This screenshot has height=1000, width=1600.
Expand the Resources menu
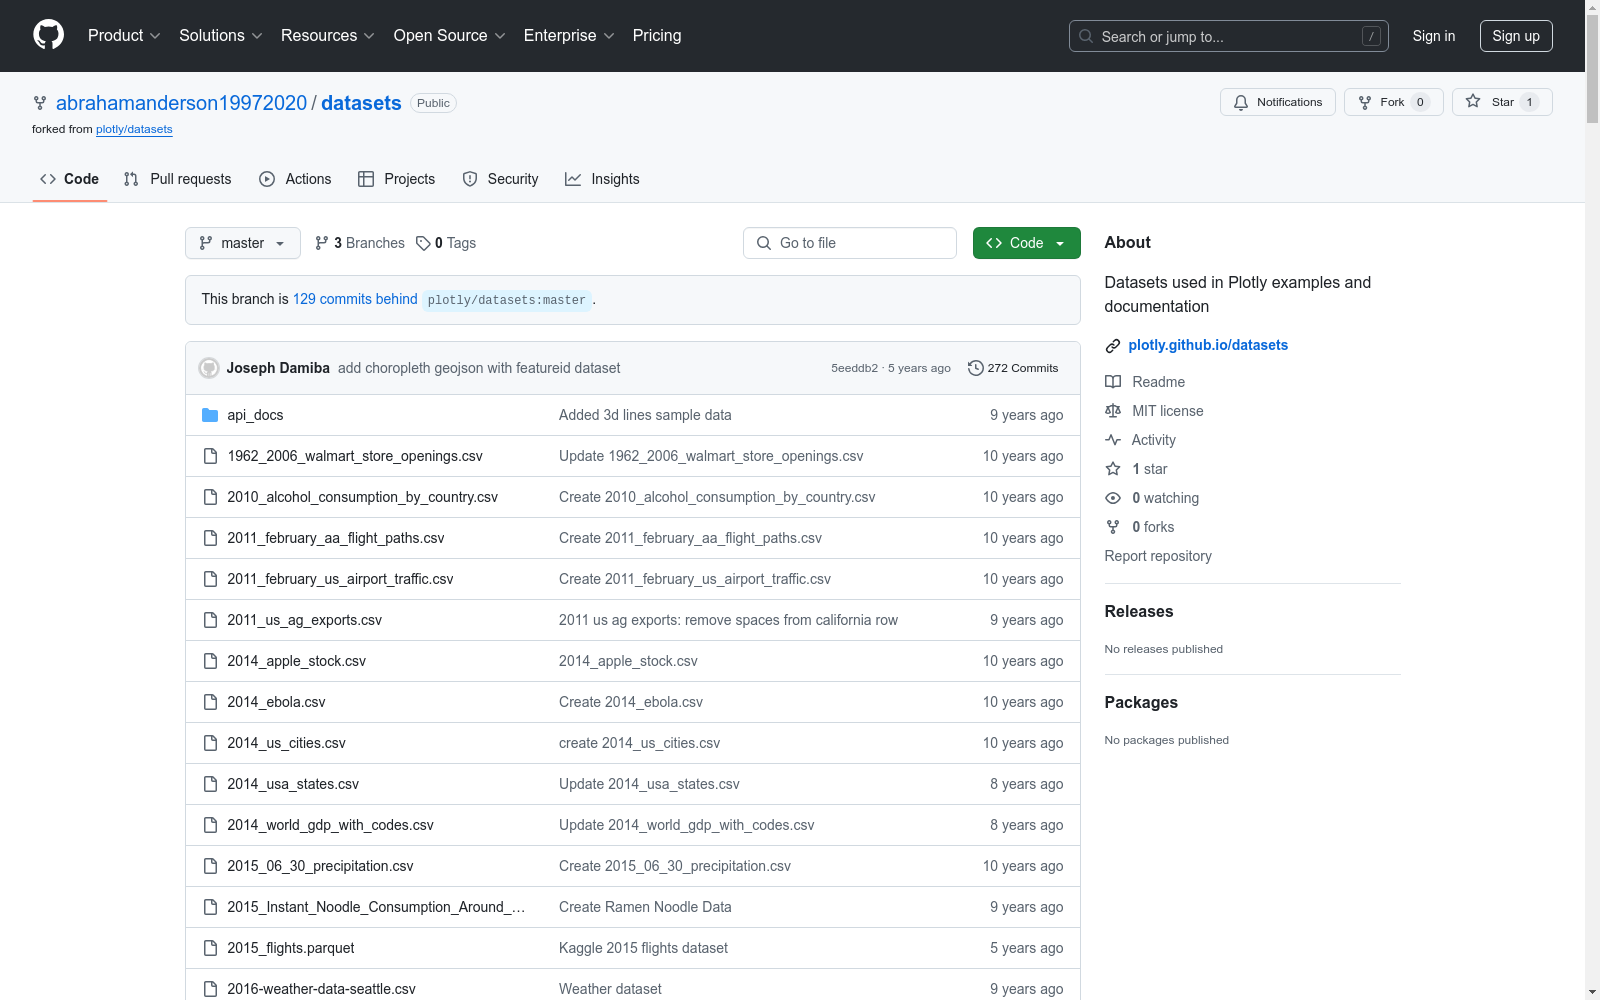tap(328, 36)
